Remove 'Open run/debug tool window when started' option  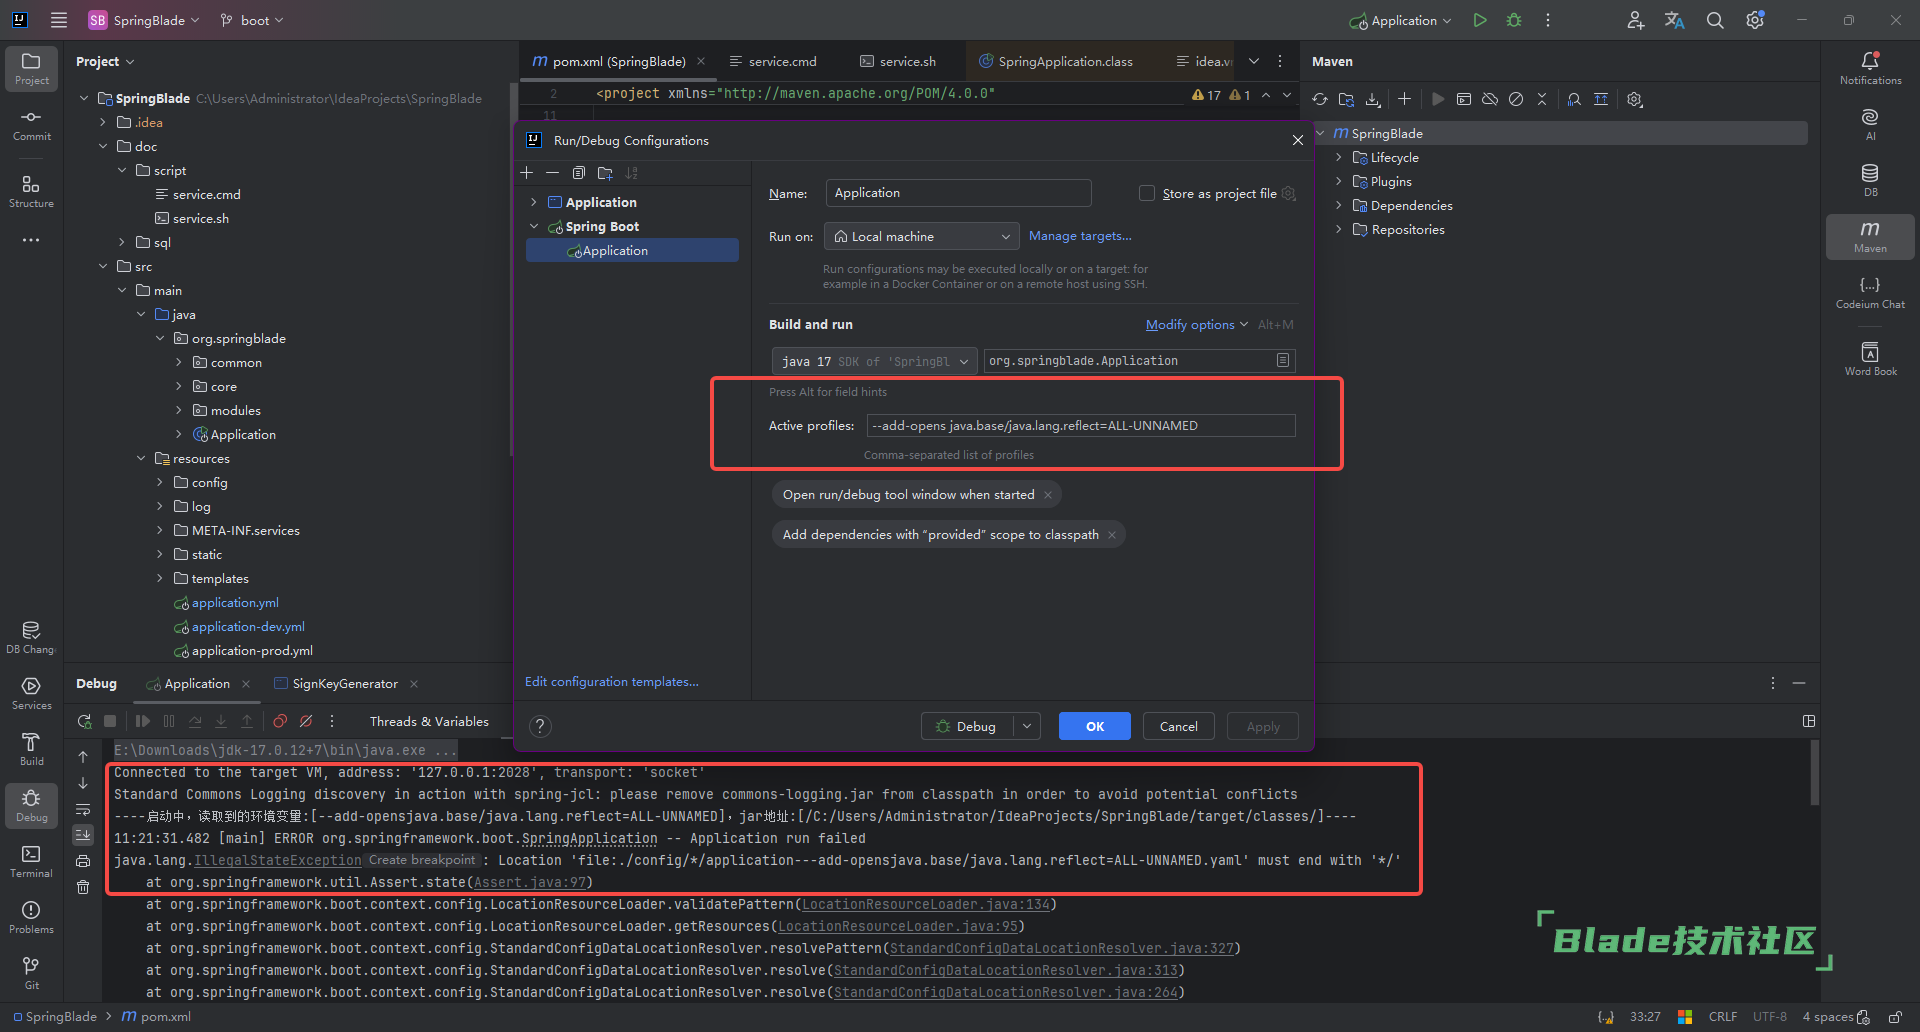point(1048,495)
